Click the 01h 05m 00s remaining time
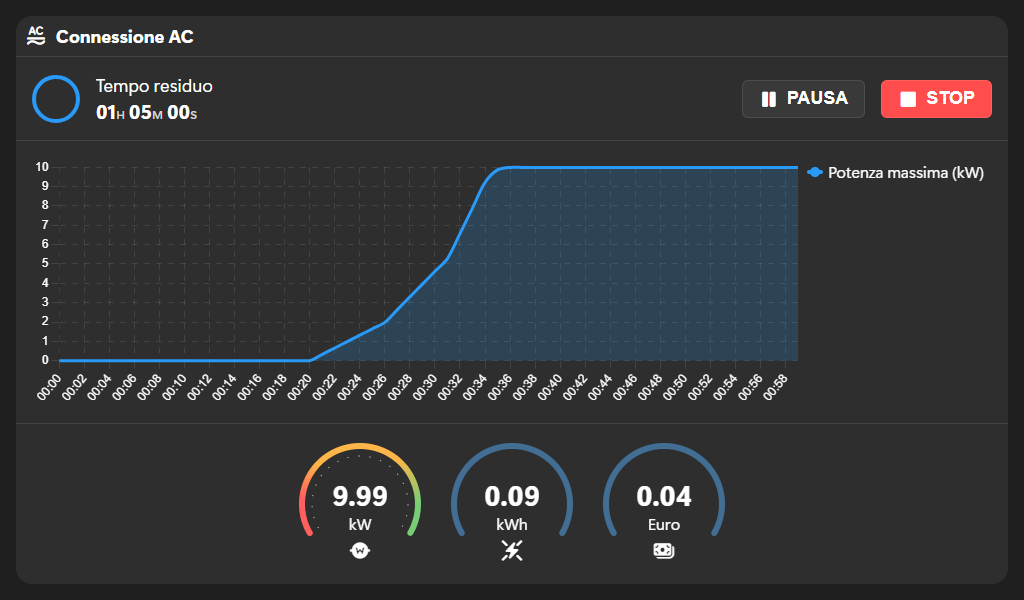Image resolution: width=1024 pixels, height=600 pixels. coord(146,113)
